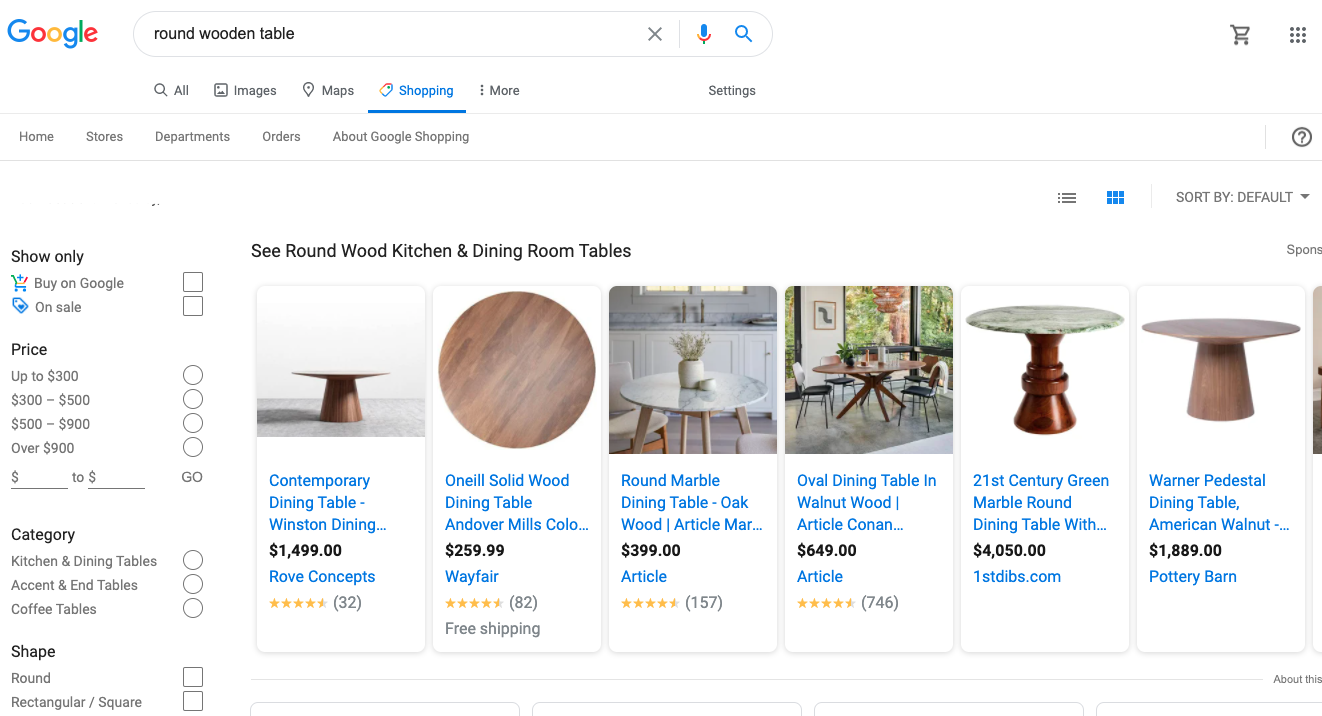The height and width of the screenshot is (716, 1322).
Task: Open the Stores section
Action: click(x=104, y=136)
